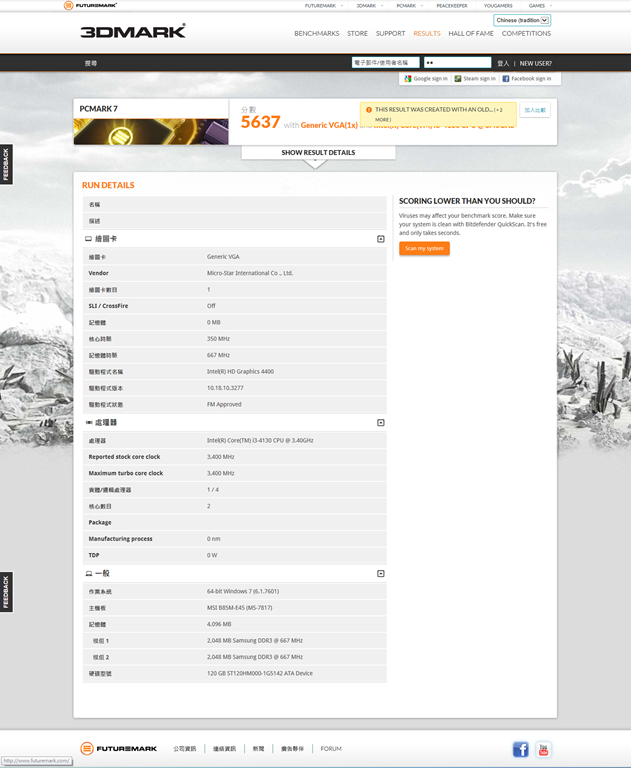Screen dimensions: 631x768
Task: Click the login link beside NEW USER?
Action: 503,63
